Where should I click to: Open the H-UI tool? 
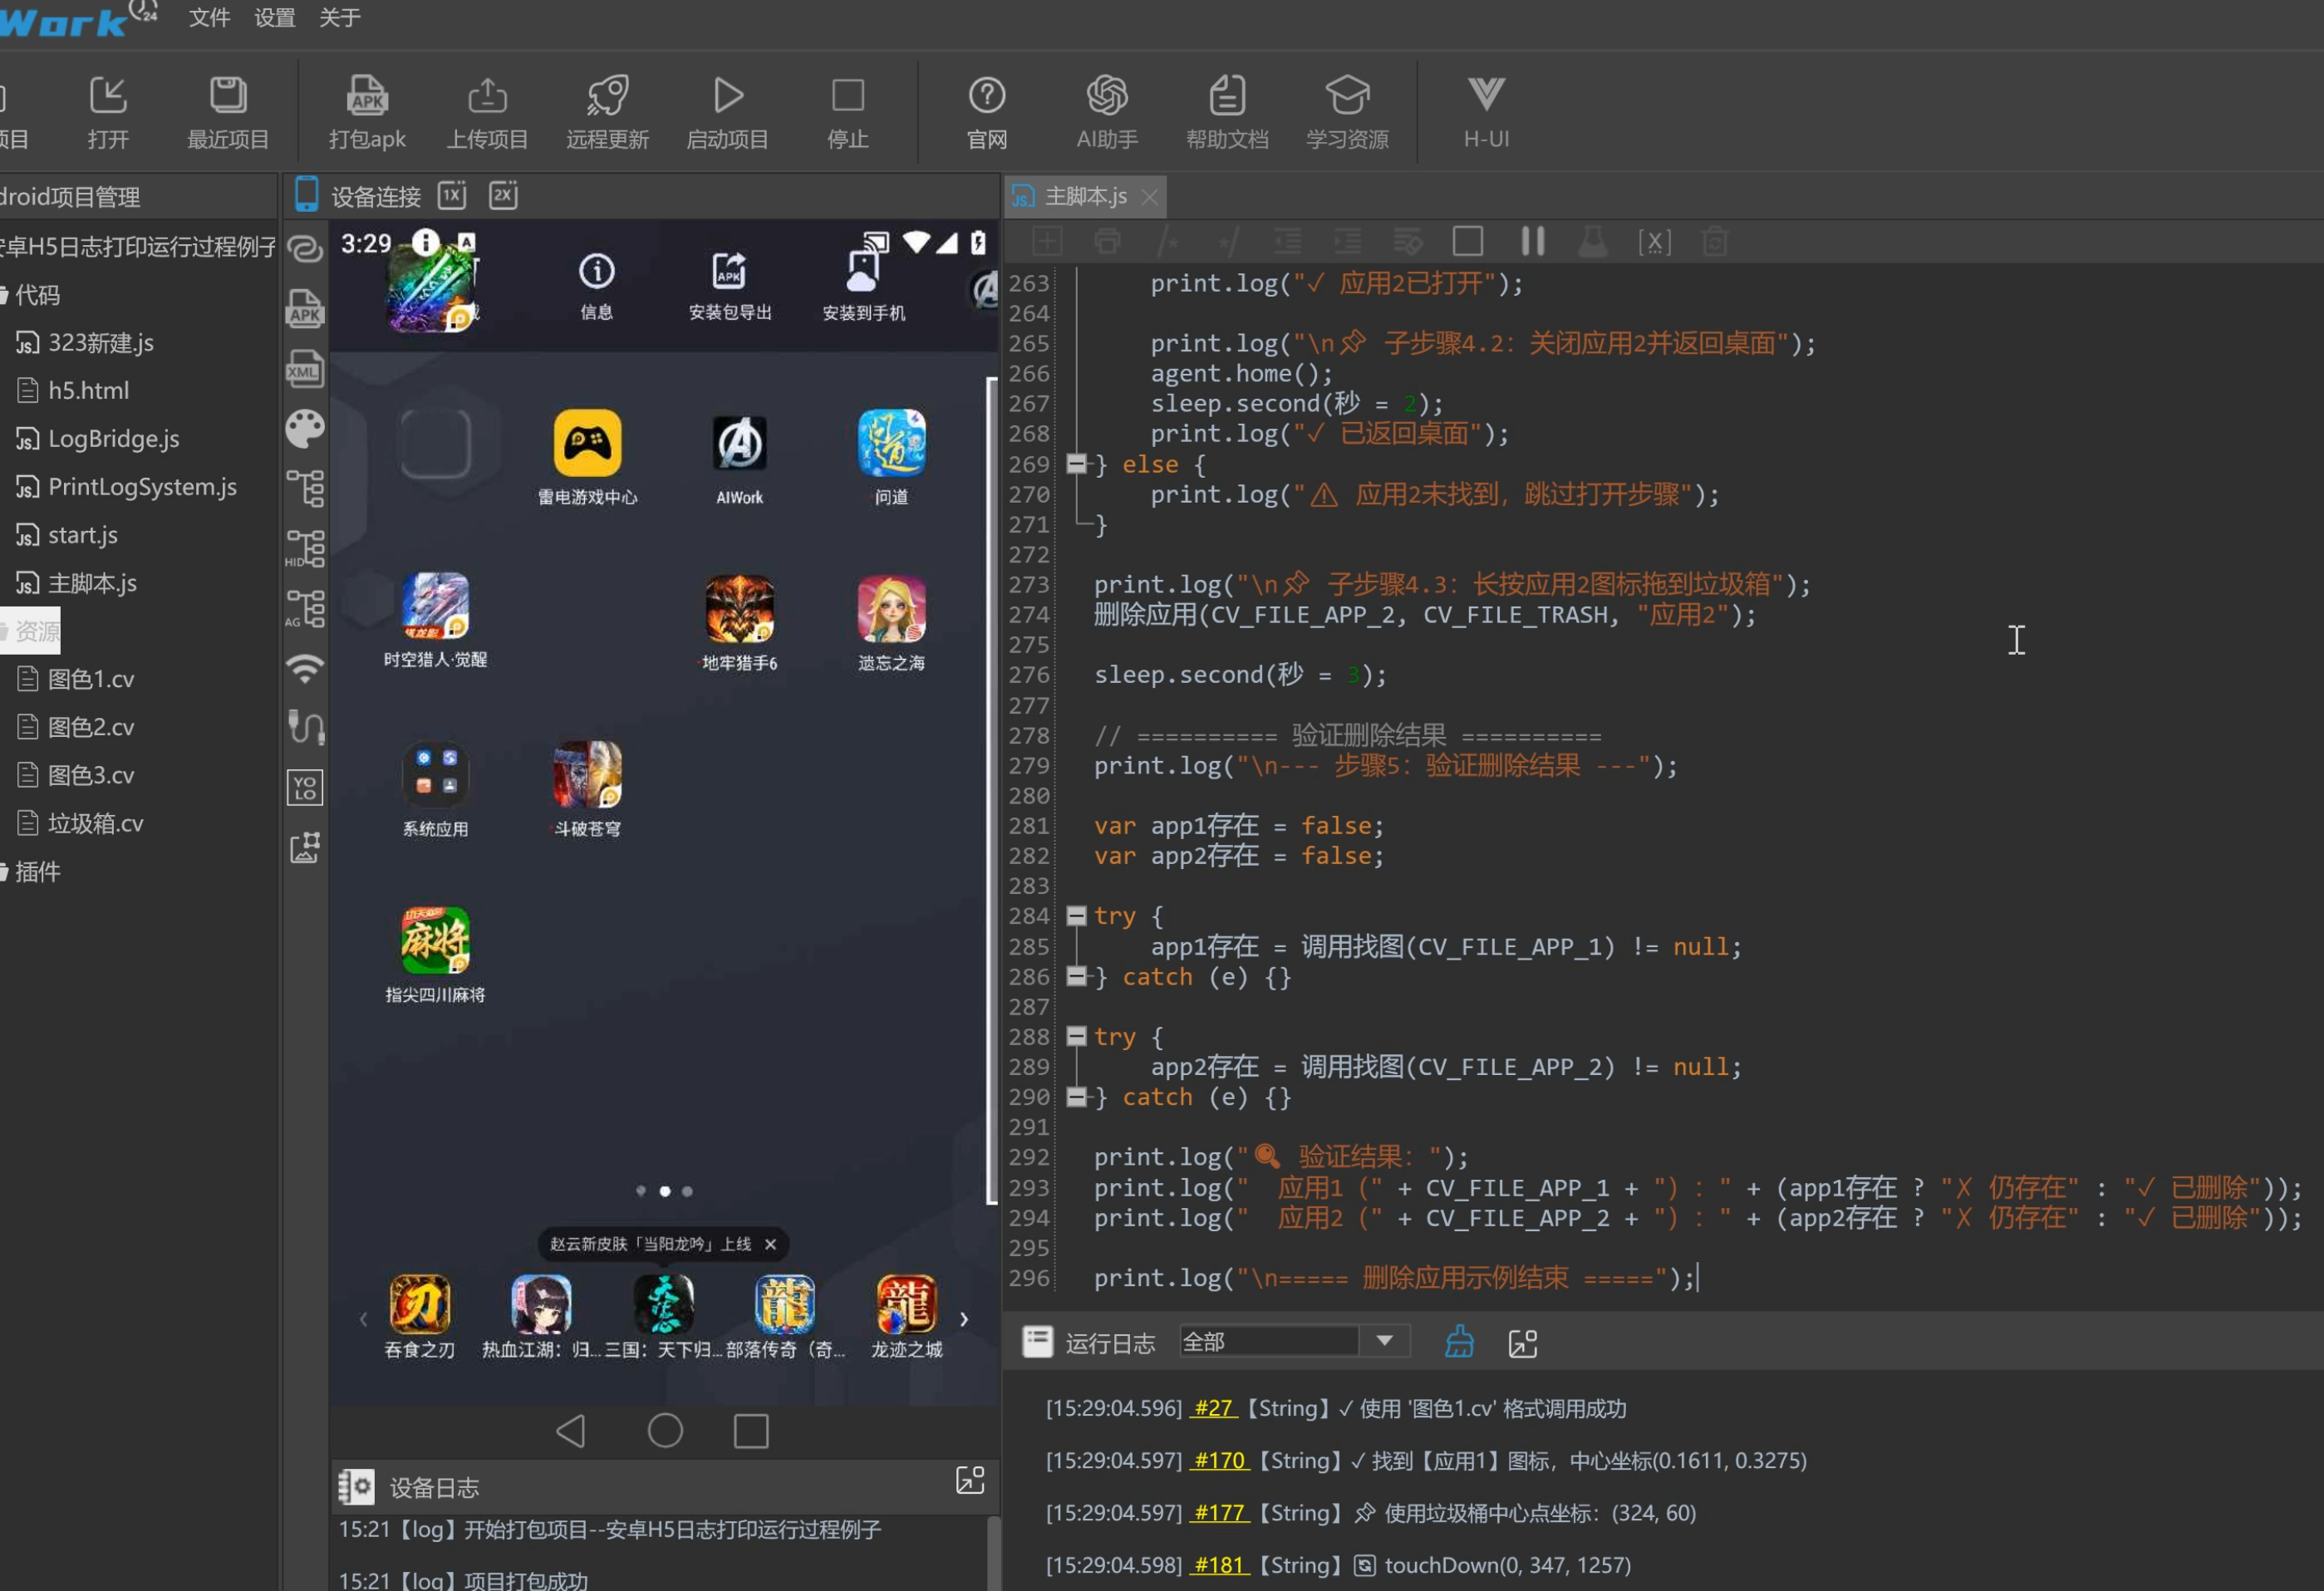point(1486,111)
